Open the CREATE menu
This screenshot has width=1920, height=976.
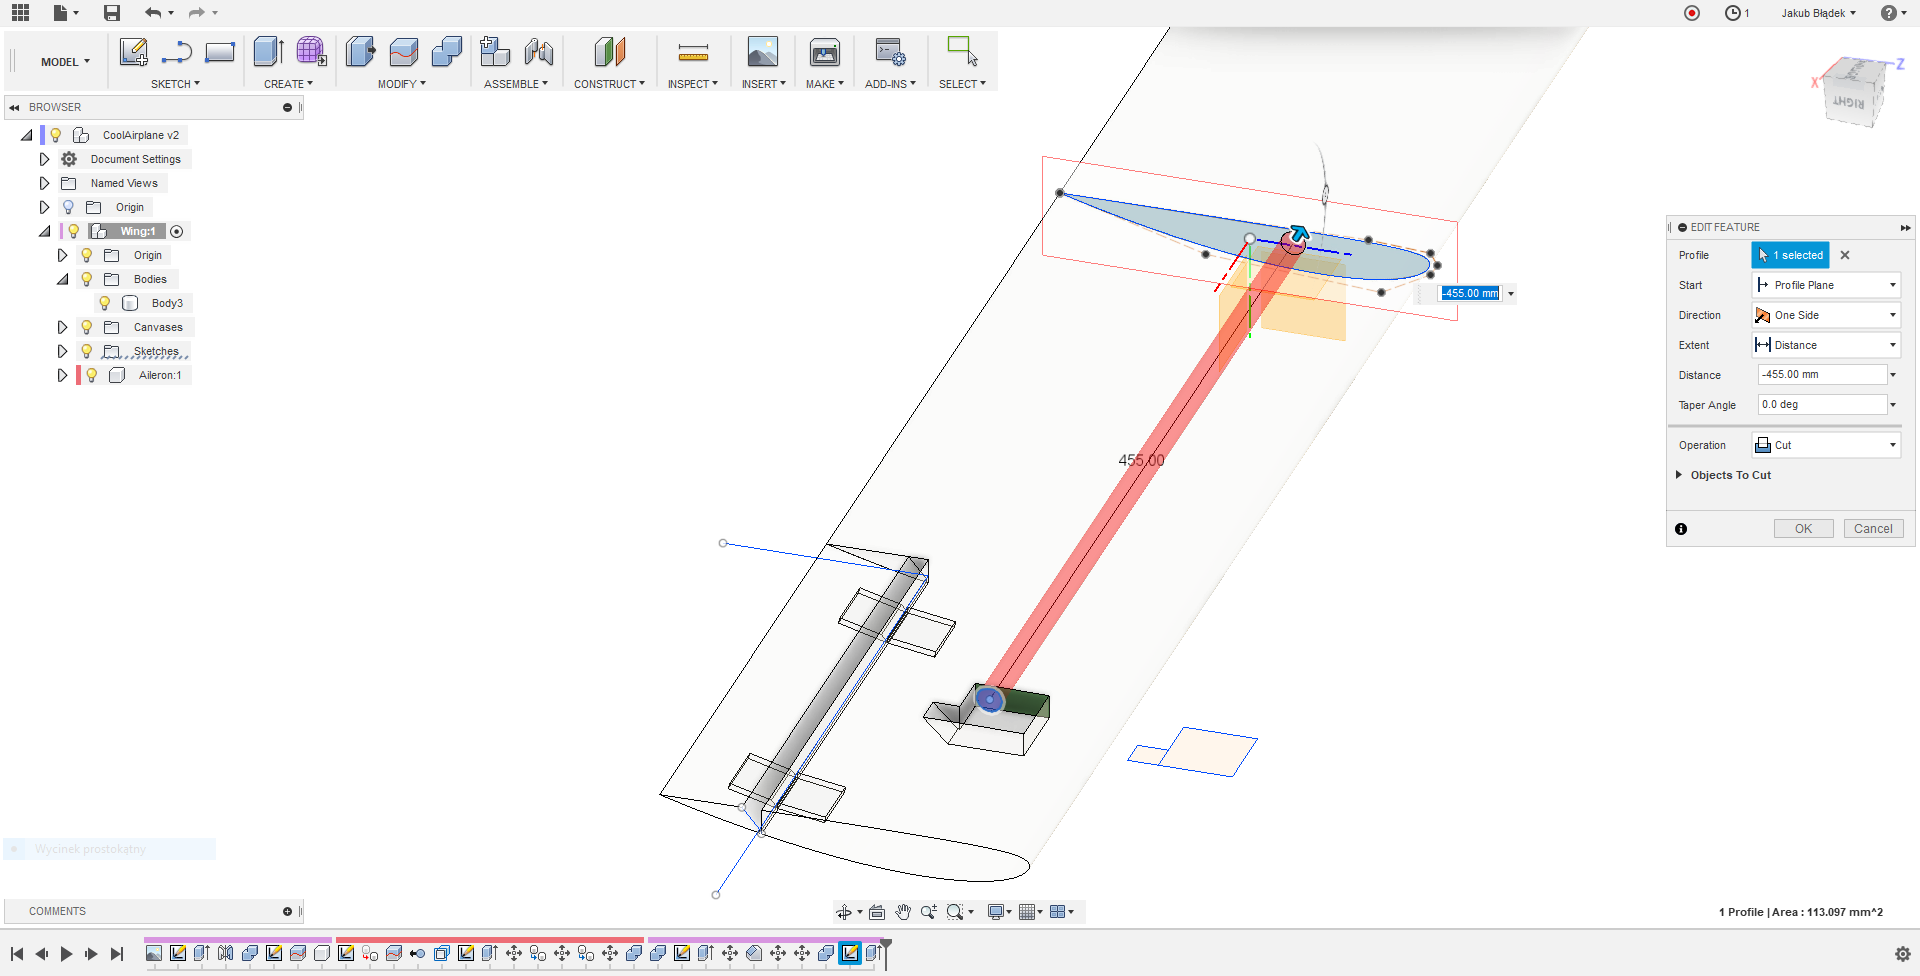pyautogui.click(x=288, y=84)
